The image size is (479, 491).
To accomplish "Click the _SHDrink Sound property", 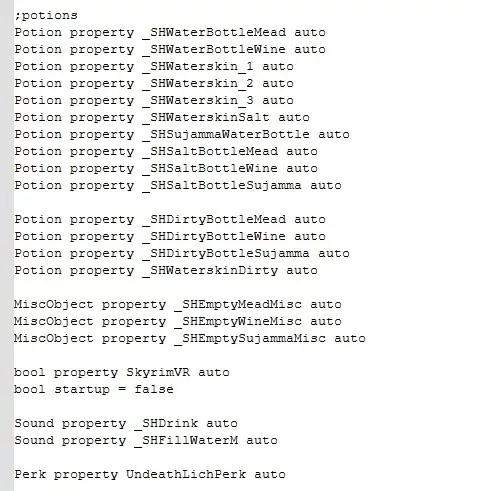I will click(x=166, y=424).
